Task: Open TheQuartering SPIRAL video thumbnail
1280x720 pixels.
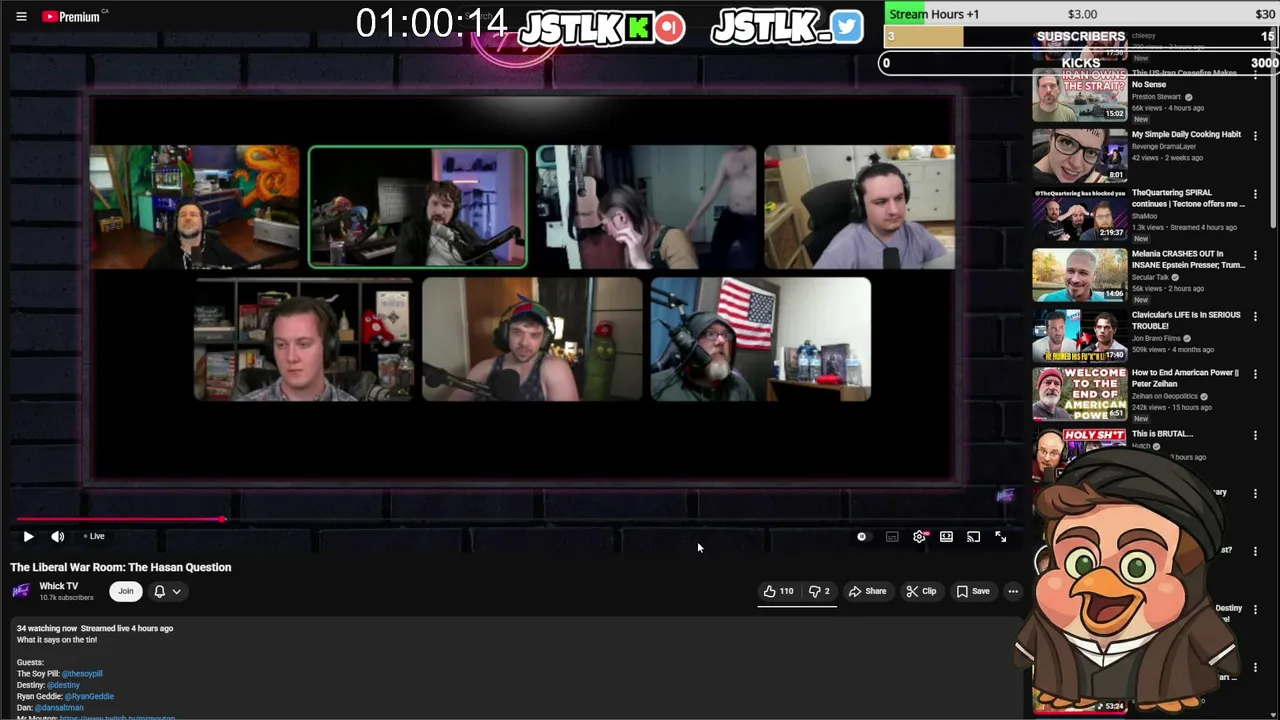Action: (x=1079, y=214)
